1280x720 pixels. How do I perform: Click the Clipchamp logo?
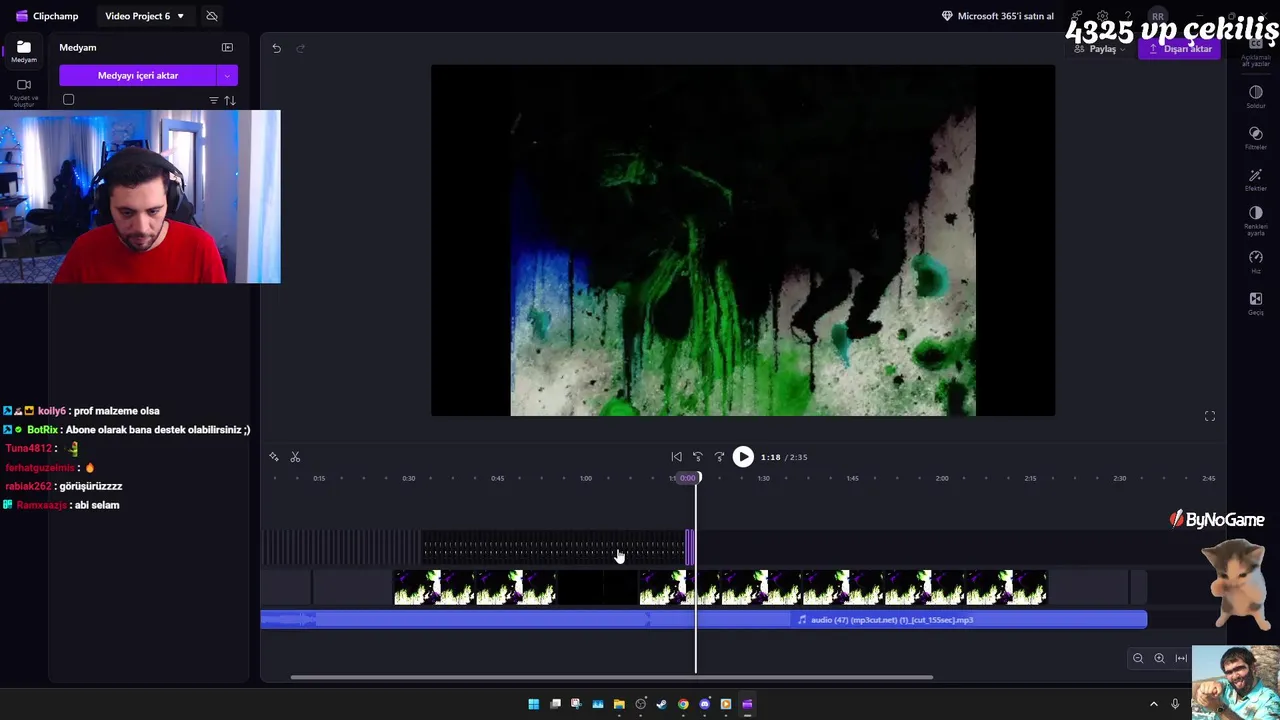(47, 16)
